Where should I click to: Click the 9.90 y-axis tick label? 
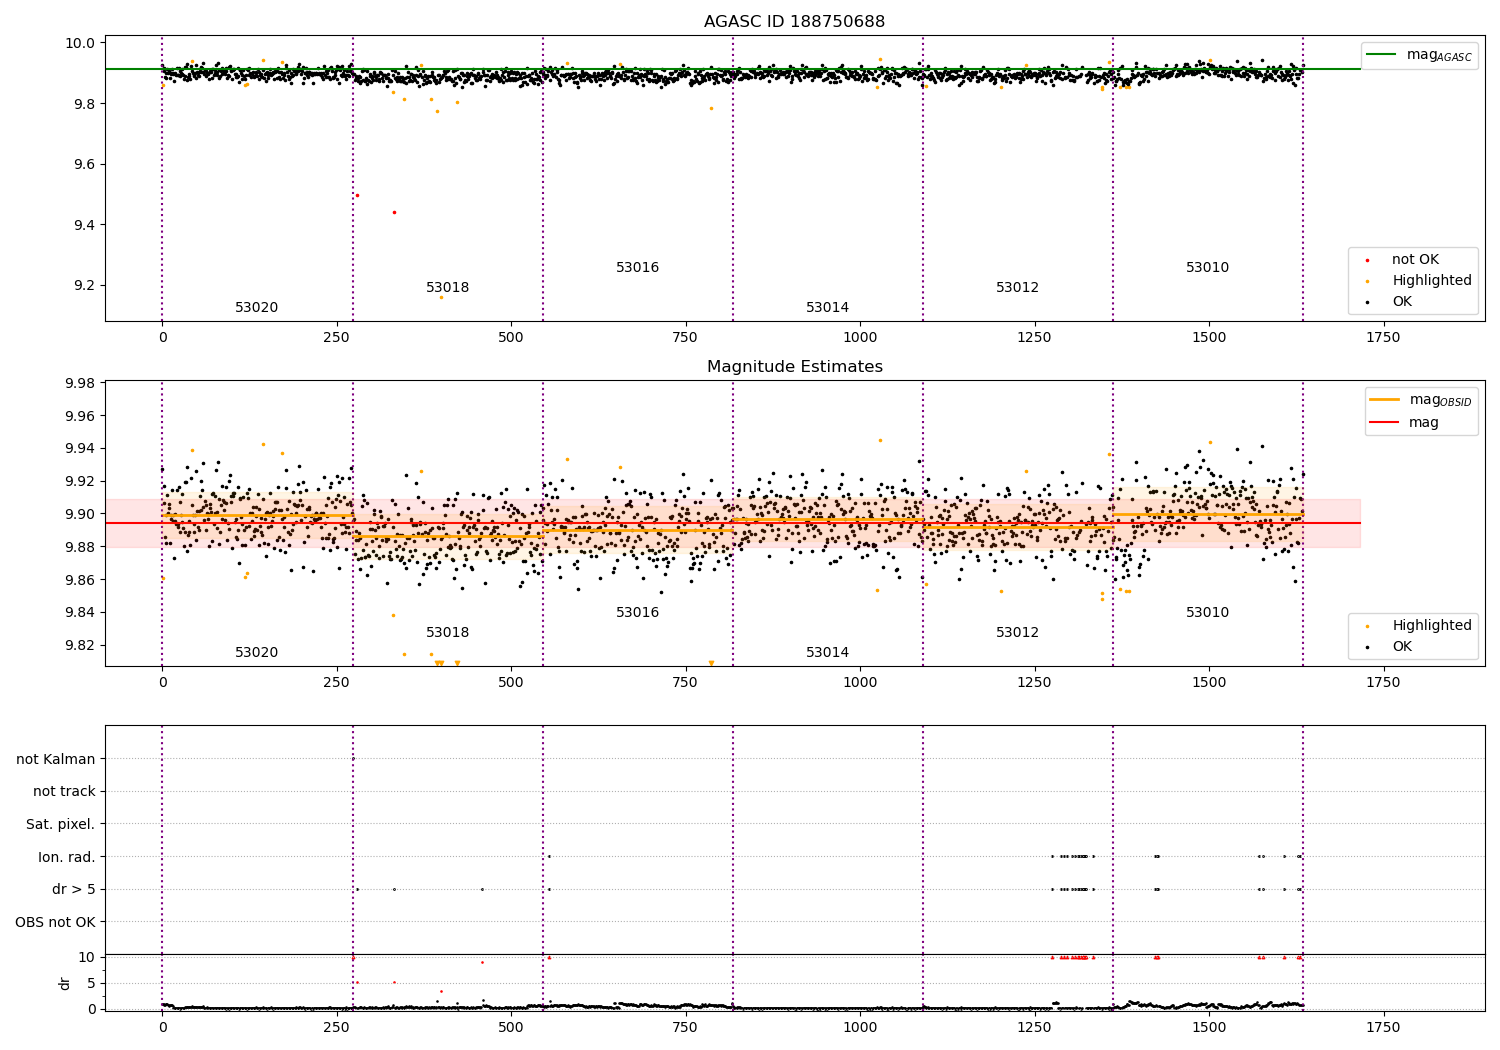[x=79, y=514]
